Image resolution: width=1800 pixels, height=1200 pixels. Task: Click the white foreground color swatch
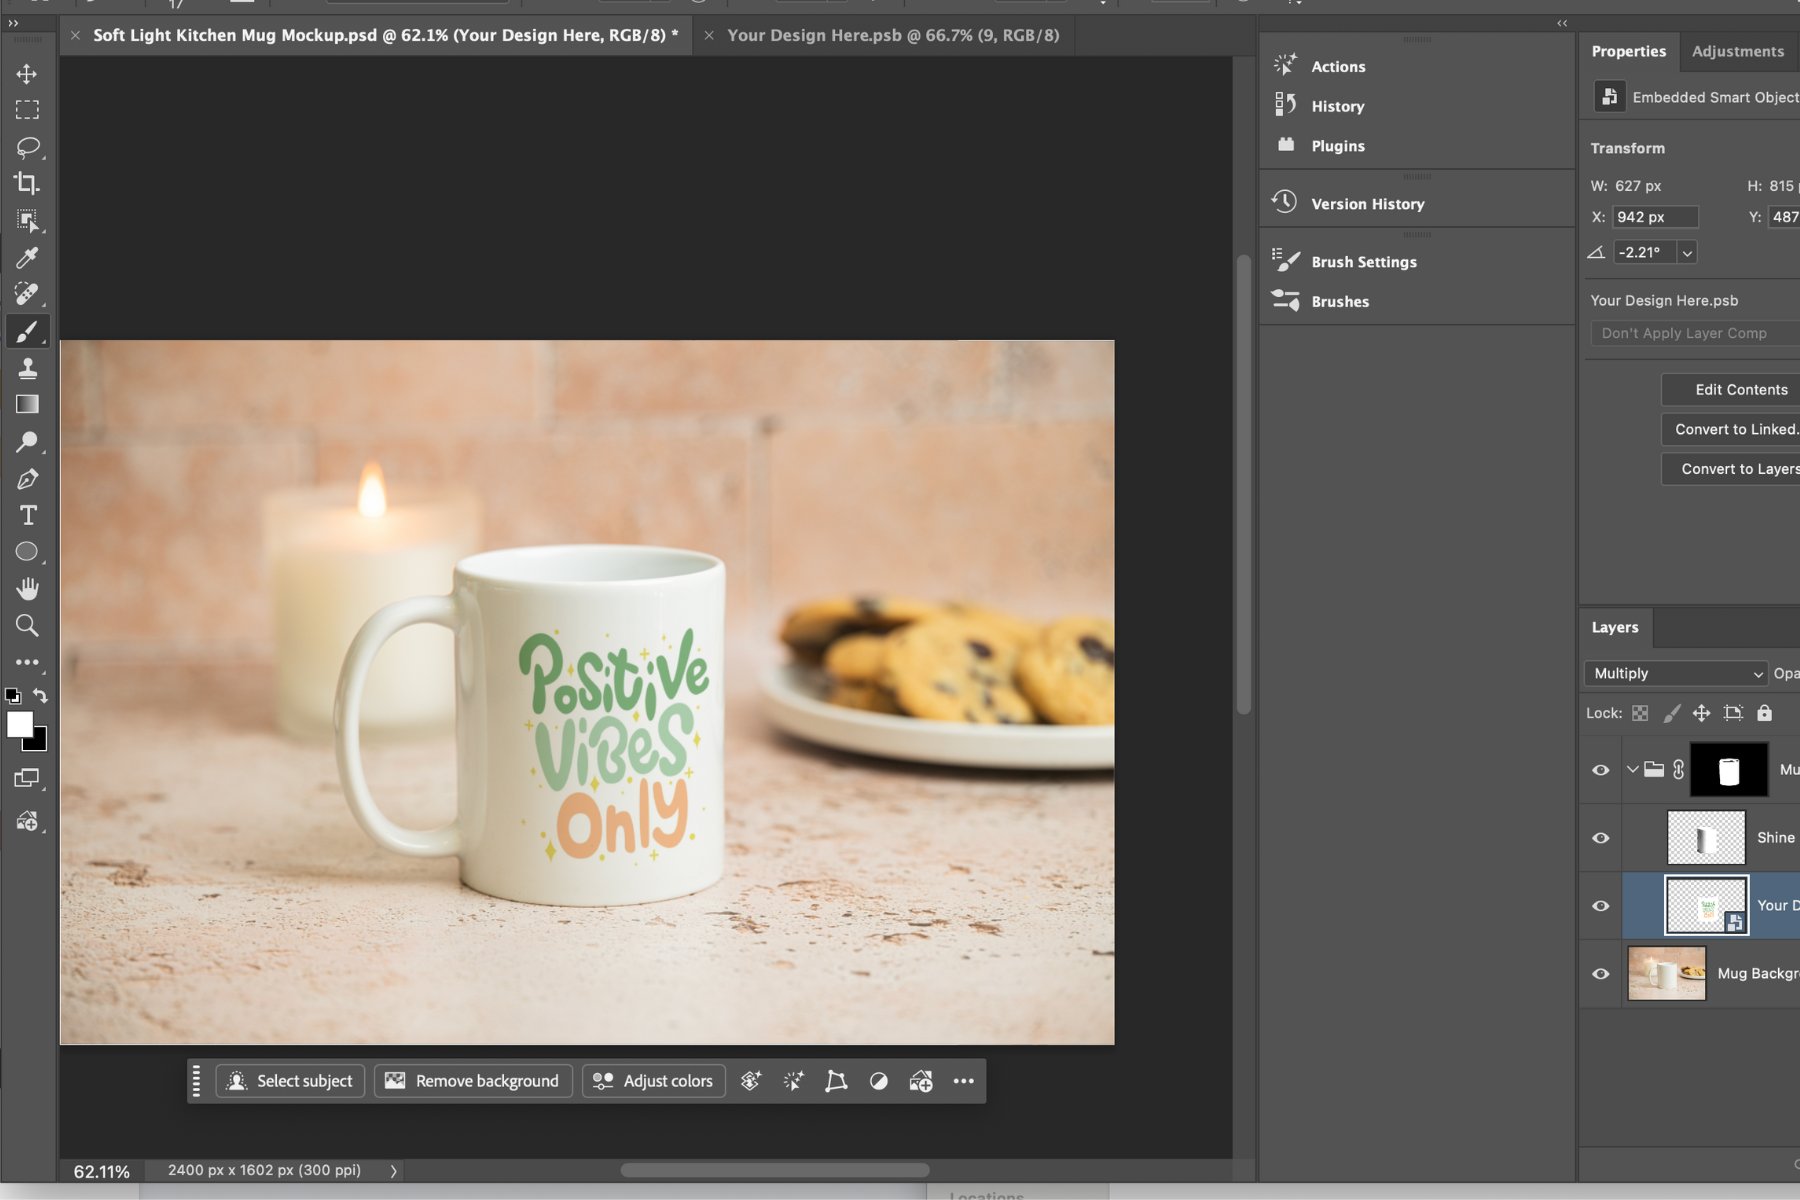[19, 725]
